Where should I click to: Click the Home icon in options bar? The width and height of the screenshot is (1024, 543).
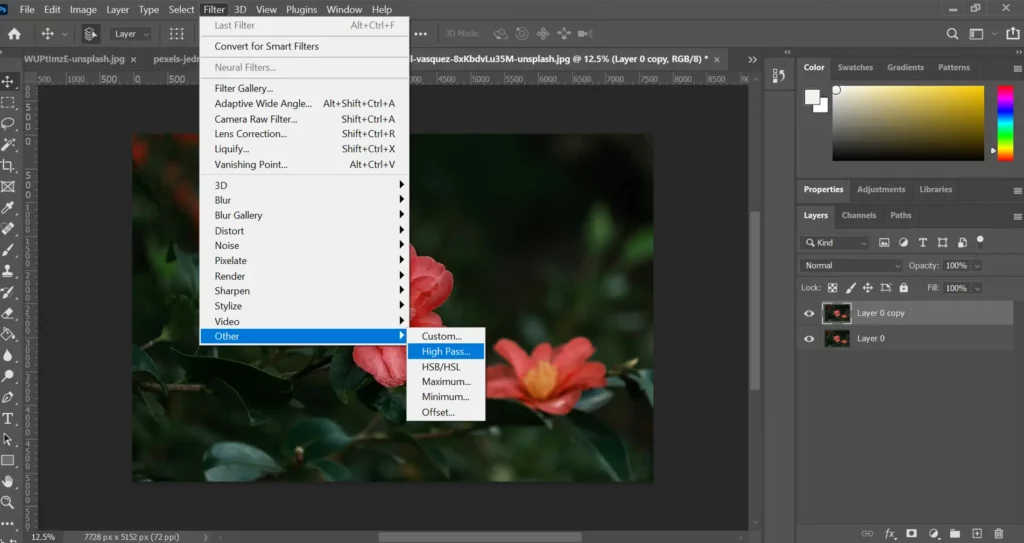click(x=14, y=34)
